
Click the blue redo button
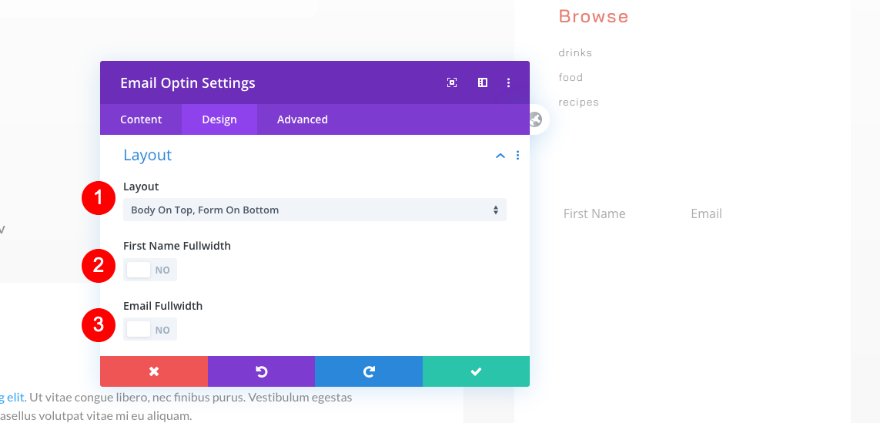(x=369, y=371)
